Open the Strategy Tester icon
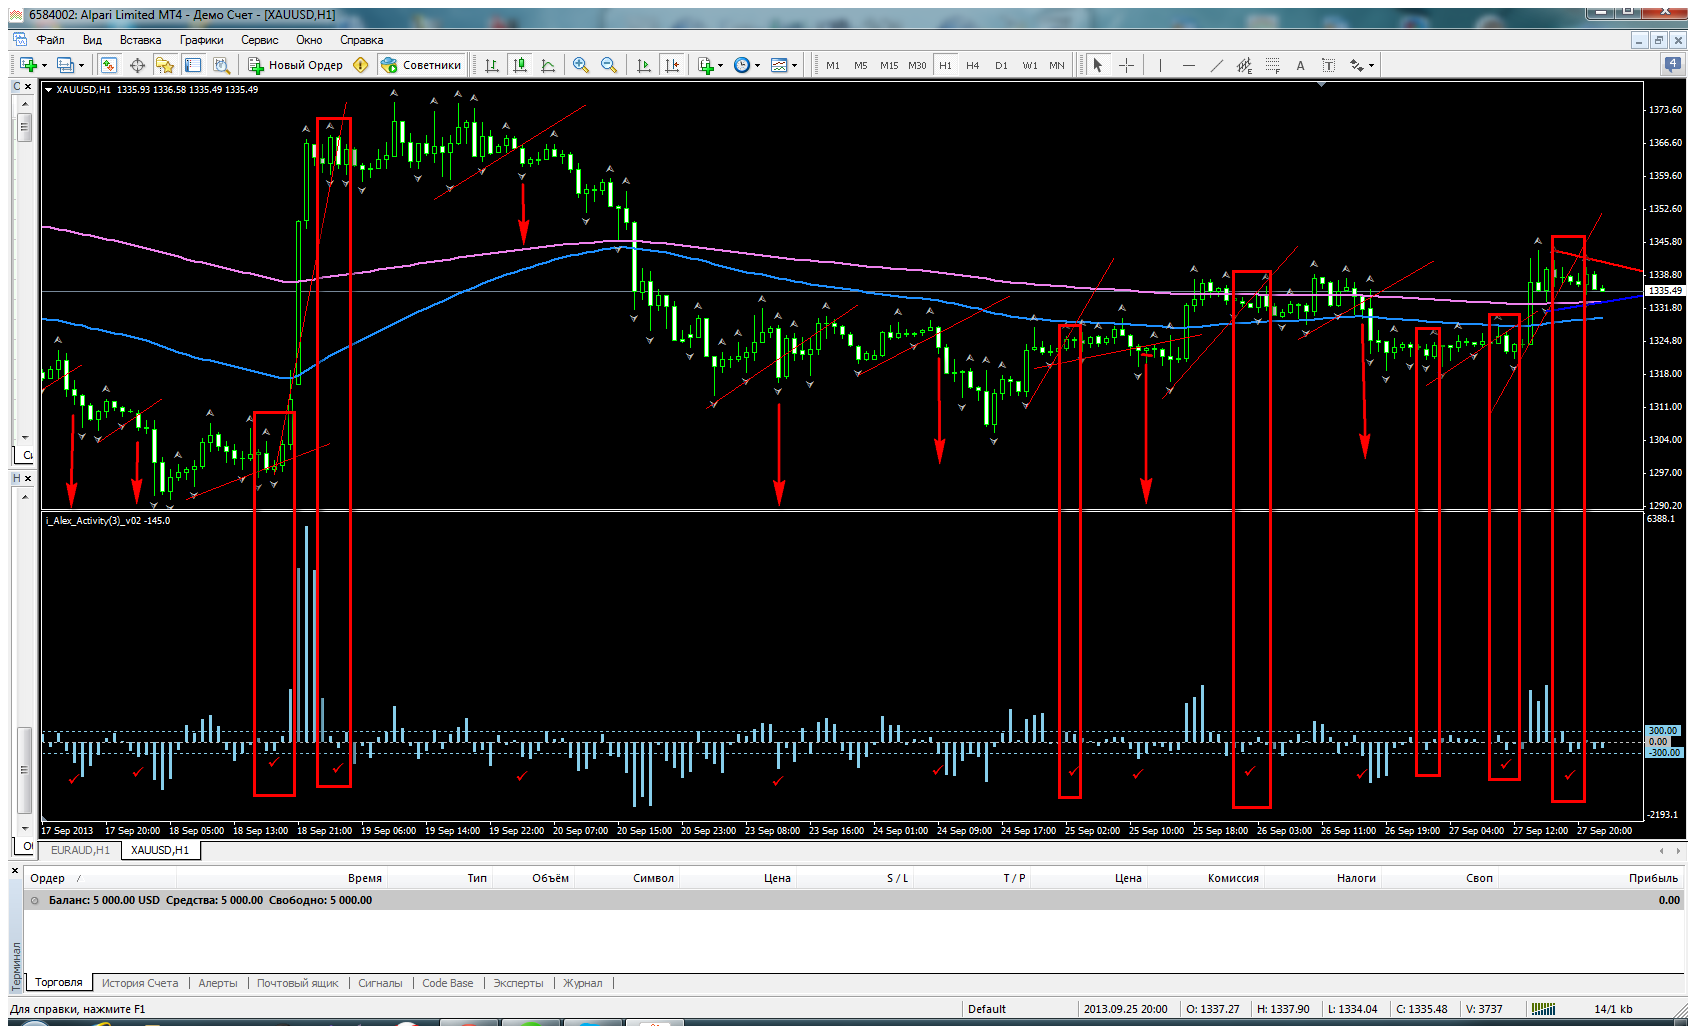This screenshot has height=1026, width=1696. pyautogui.click(x=221, y=65)
